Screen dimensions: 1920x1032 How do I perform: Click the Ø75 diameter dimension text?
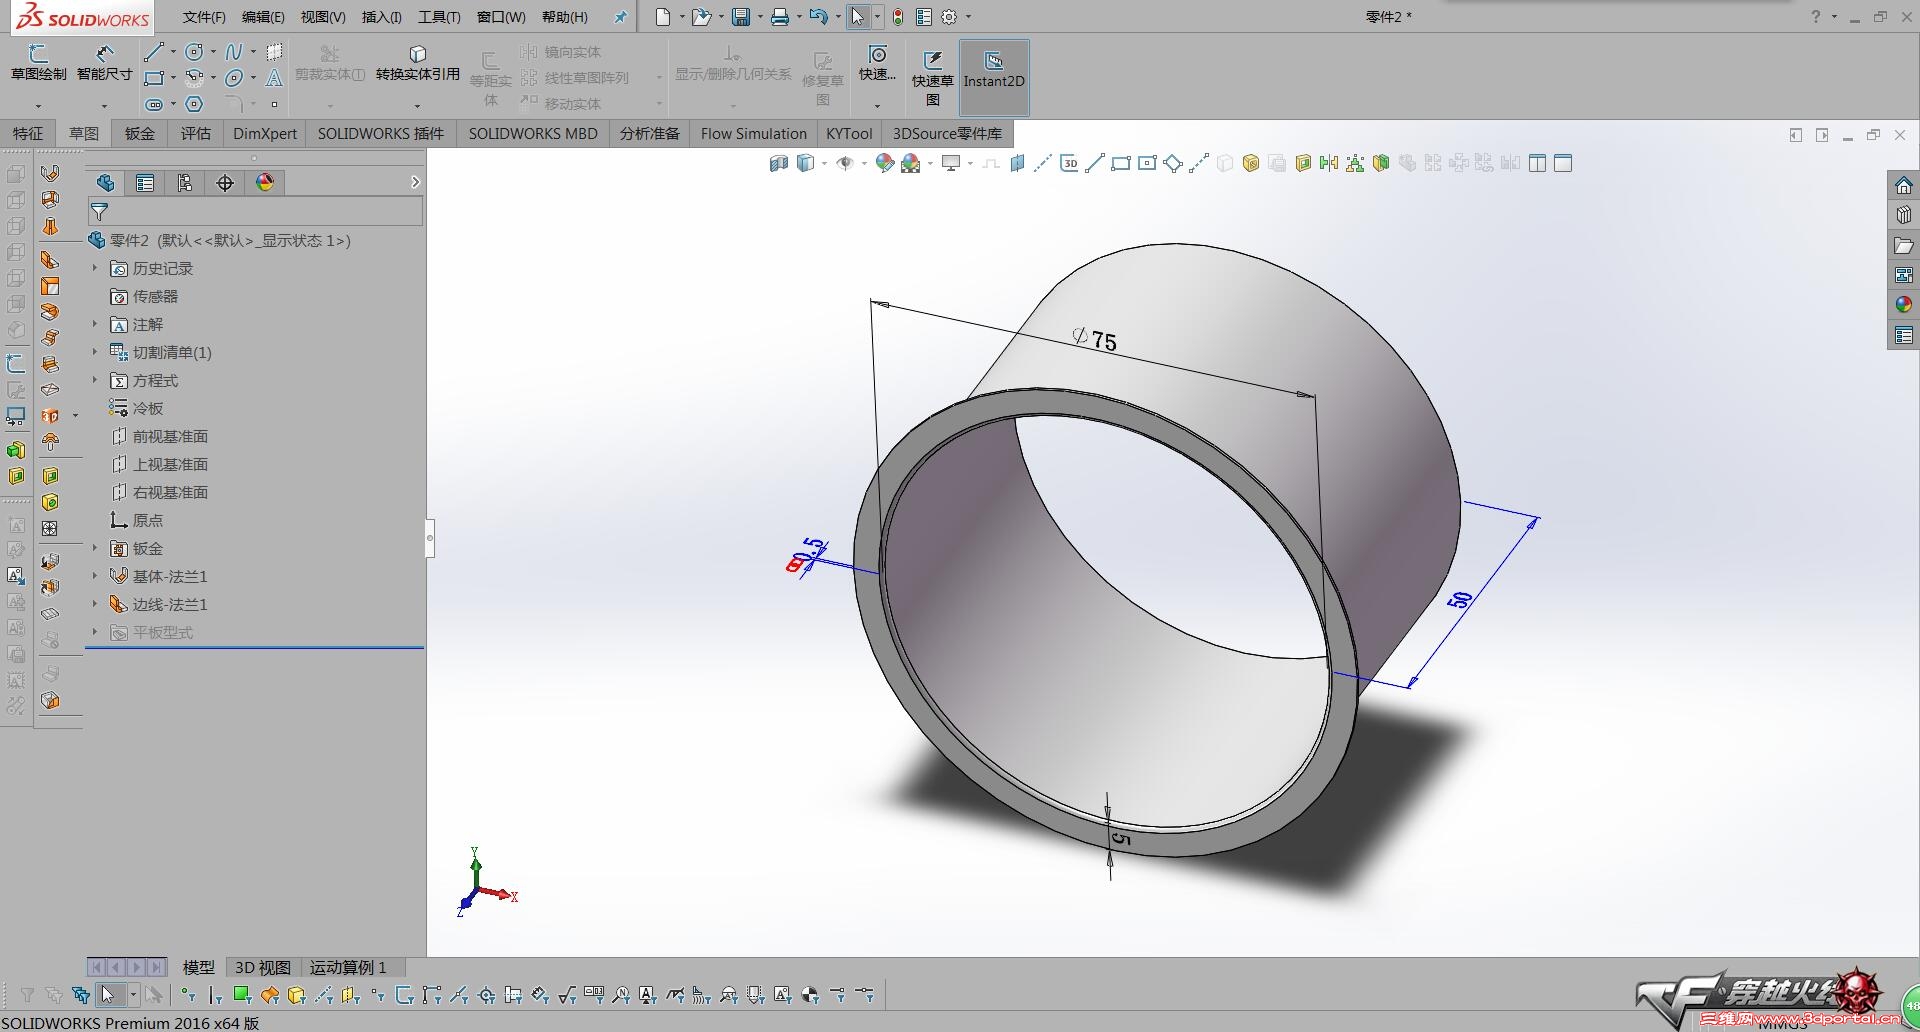(x=1094, y=339)
